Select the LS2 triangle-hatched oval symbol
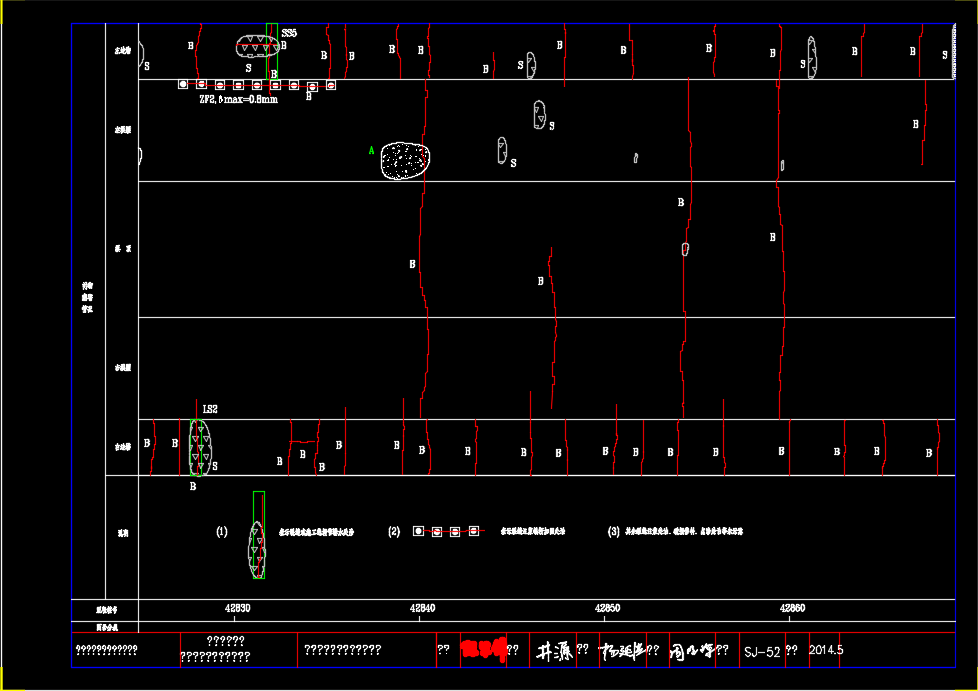Screen dimensions: 978x691 (201, 447)
